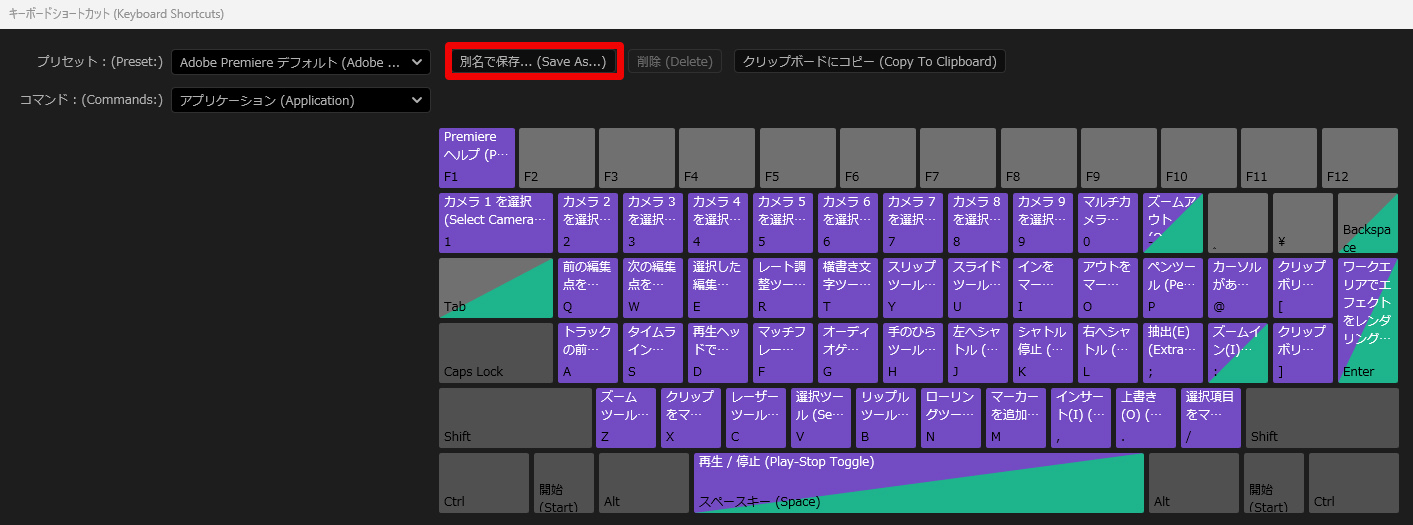Viewport: 1413px width, 525px height.
Task: Select the @ key shortcut
Action: (1238, 288)
